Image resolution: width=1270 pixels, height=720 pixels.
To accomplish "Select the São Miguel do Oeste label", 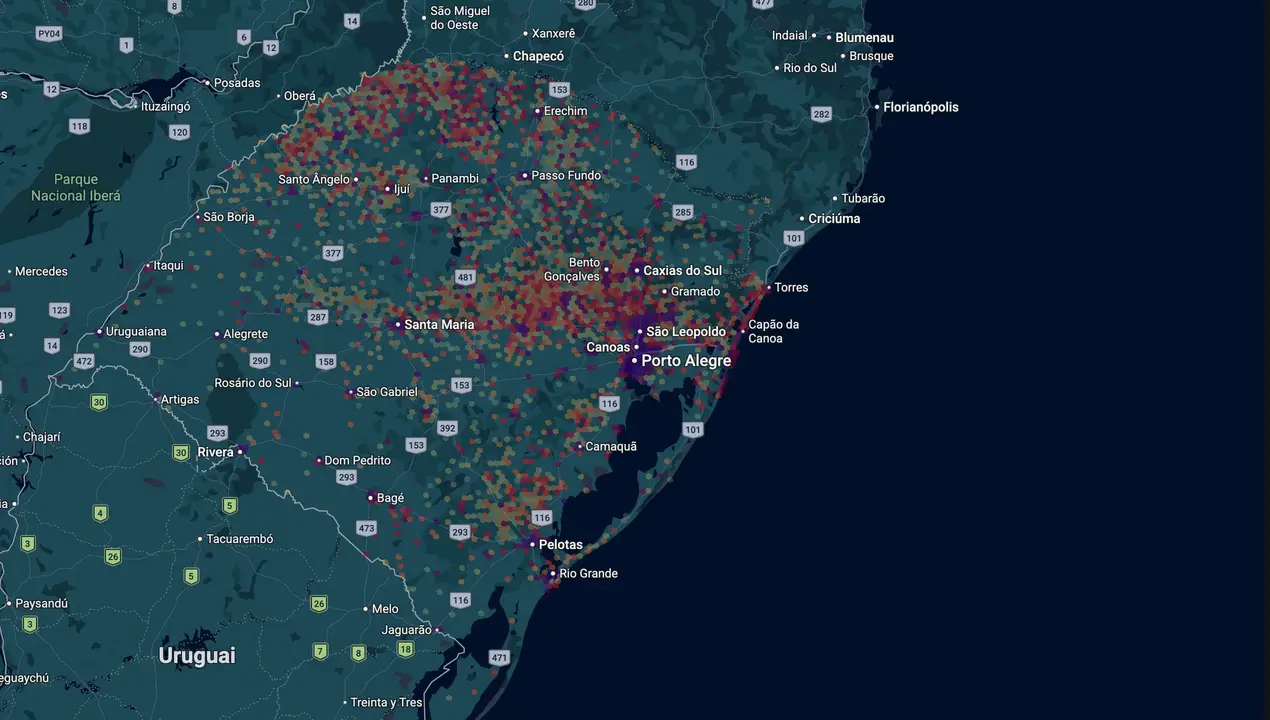I will (x=460, y=18).
